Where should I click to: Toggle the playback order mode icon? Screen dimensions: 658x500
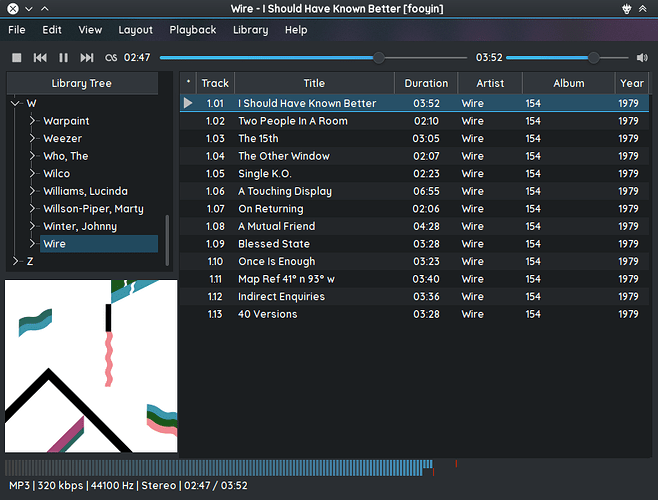pos(111,58)
